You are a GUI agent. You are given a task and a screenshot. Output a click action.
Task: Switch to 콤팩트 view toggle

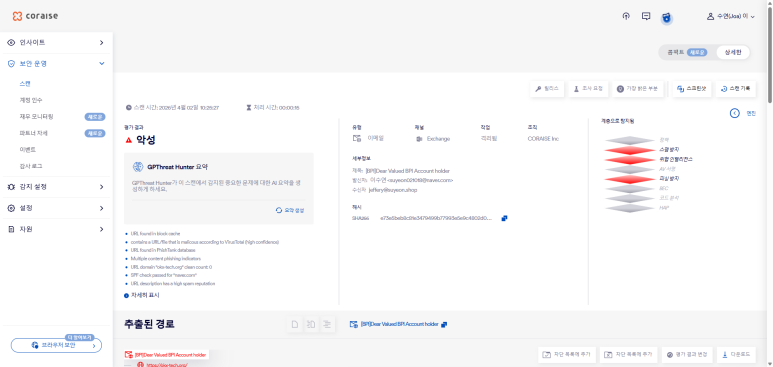tap(687, 52)
